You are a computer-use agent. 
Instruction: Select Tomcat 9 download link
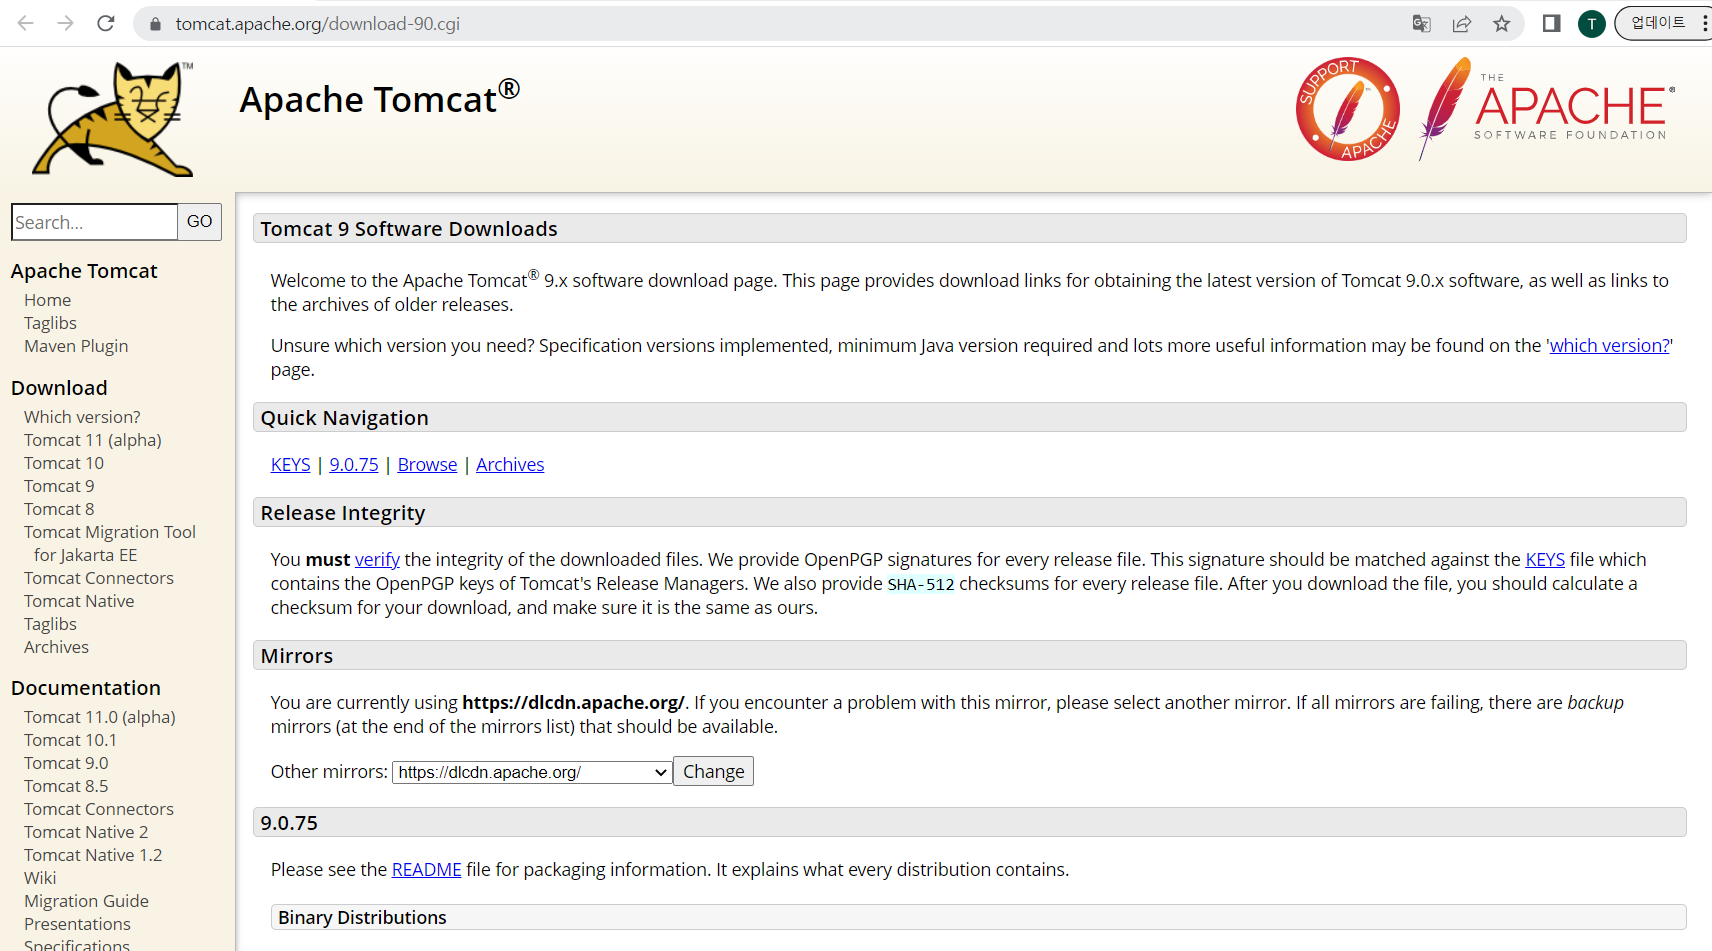pyautogui.click(x=59, y=486)
